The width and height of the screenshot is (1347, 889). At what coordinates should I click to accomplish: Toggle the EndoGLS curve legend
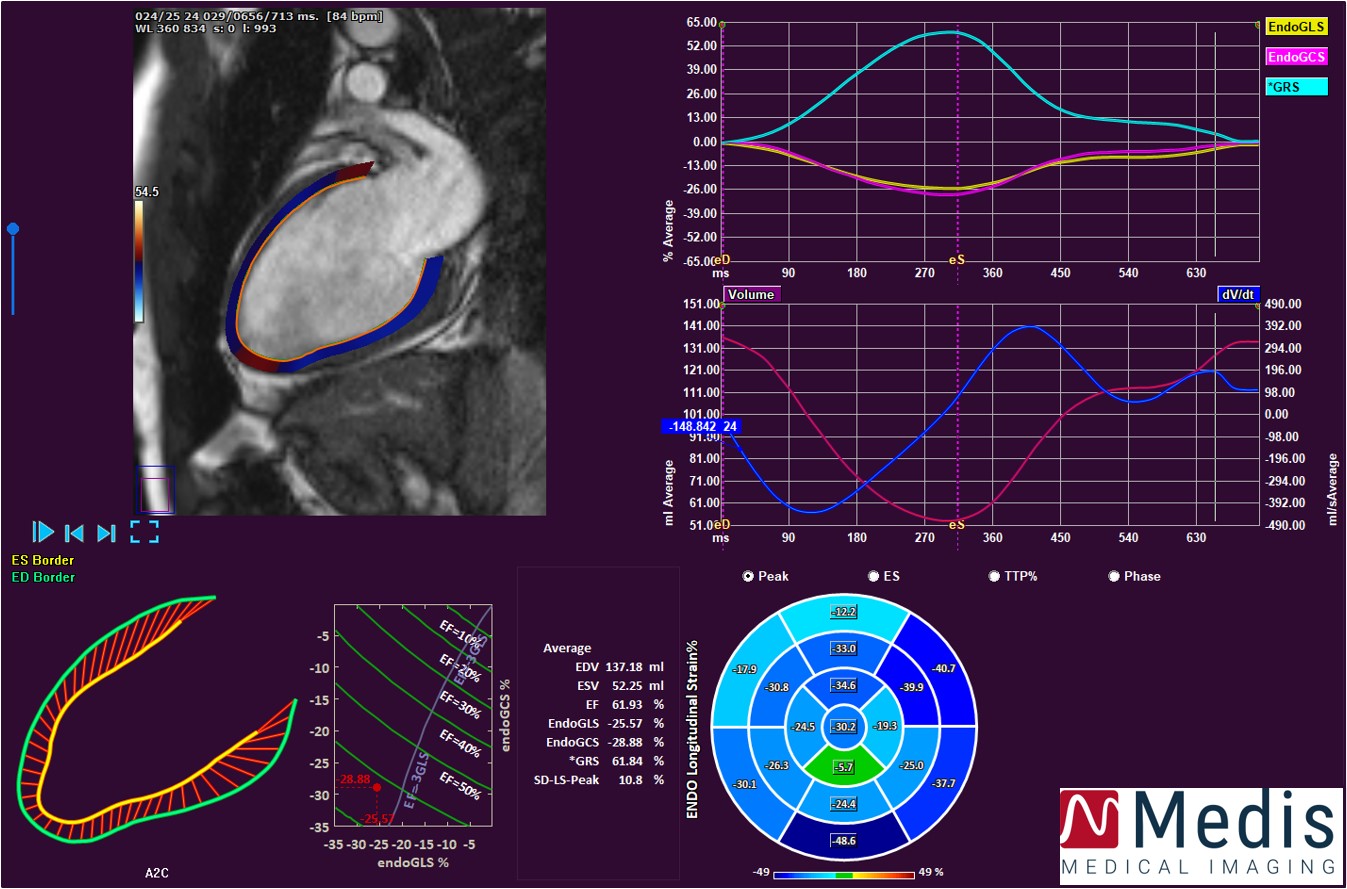pos(1296,28)
